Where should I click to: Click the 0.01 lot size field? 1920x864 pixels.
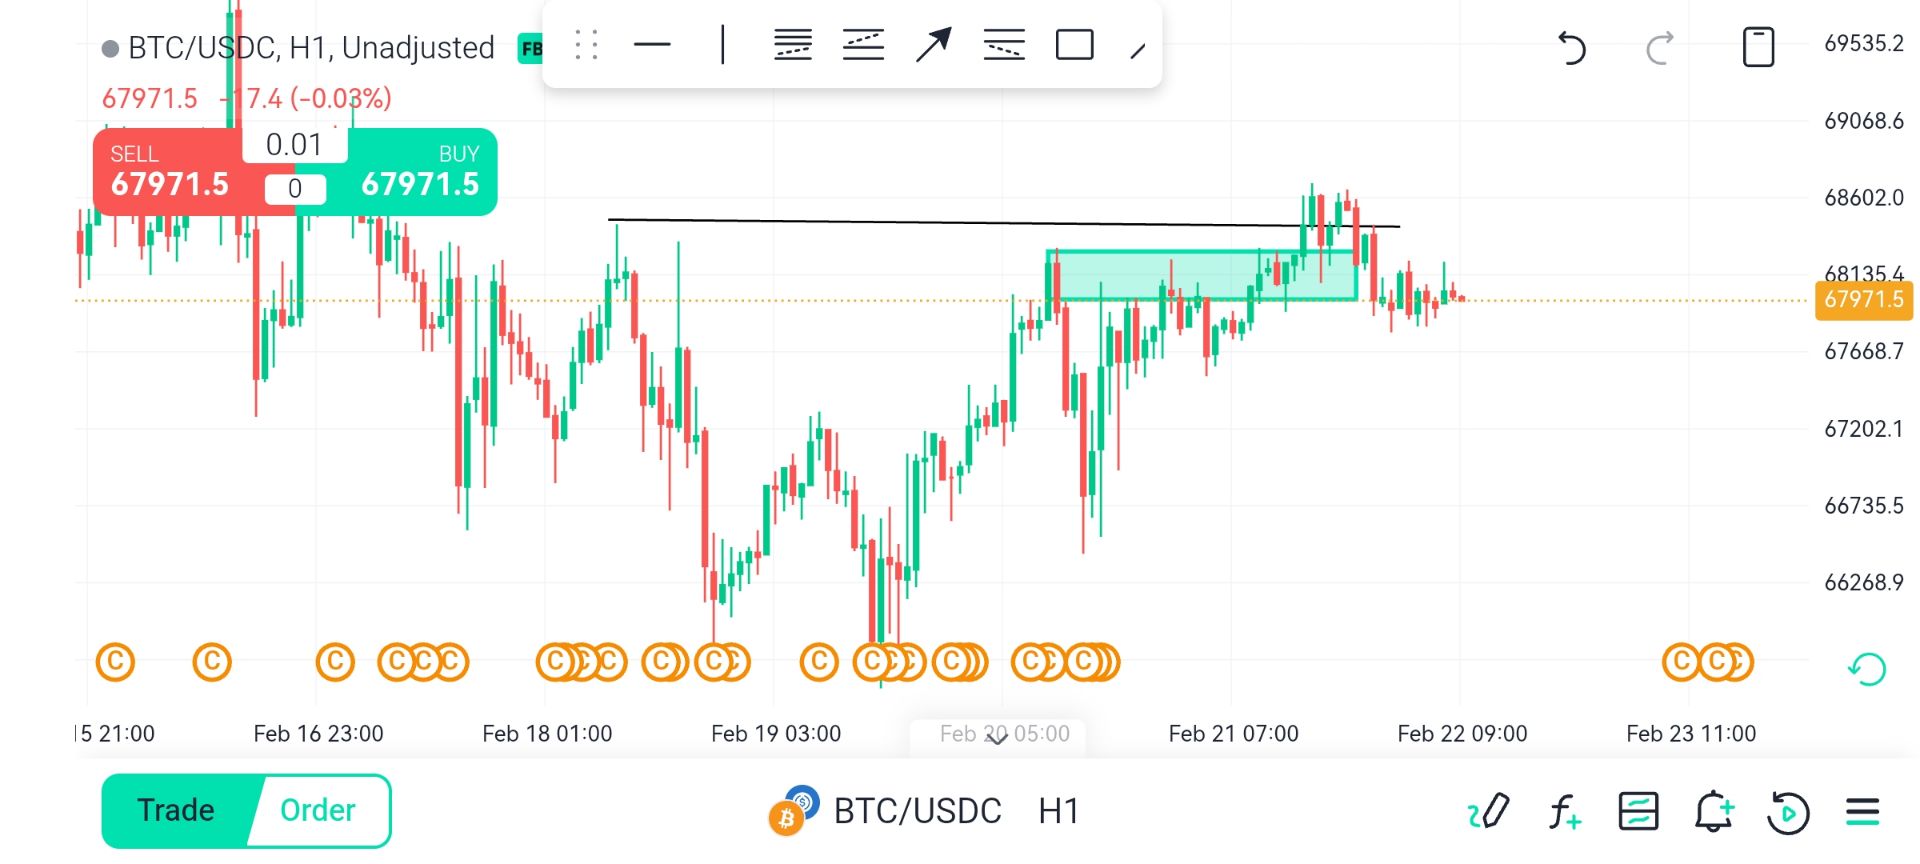click(x=294, y=145)
